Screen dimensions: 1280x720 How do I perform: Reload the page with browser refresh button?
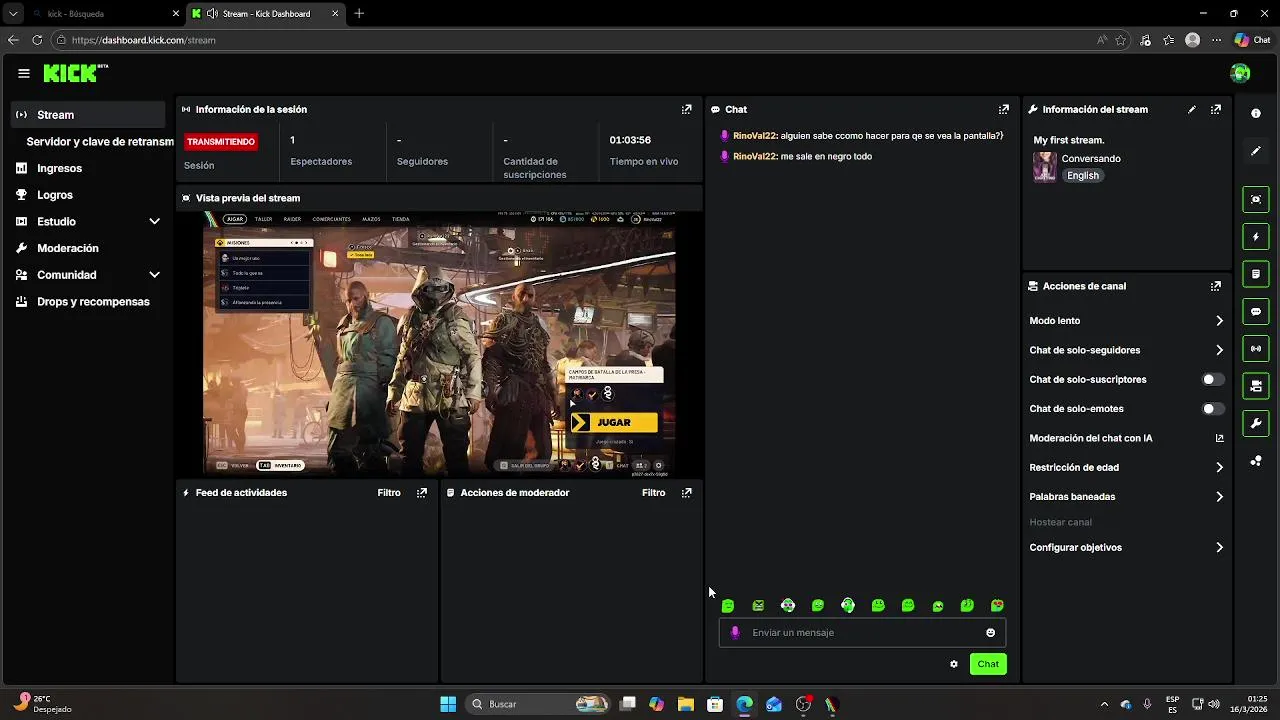coord(37,40)
